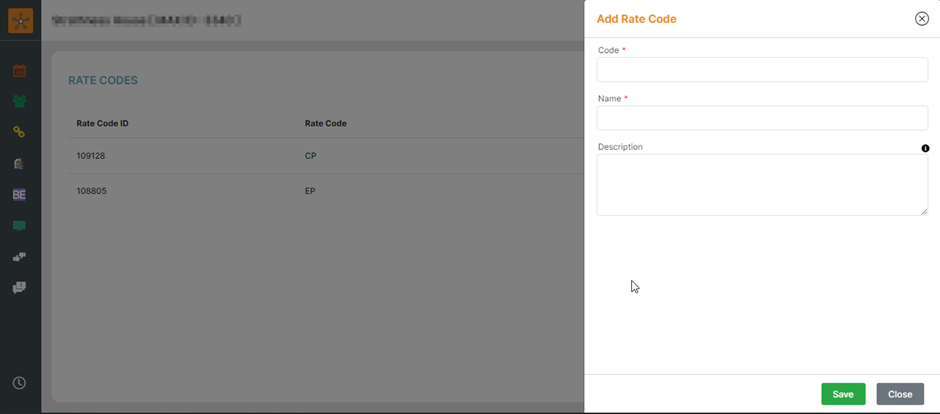
Task: Click the green people icon in sidebar
Action: click(19, 101)
